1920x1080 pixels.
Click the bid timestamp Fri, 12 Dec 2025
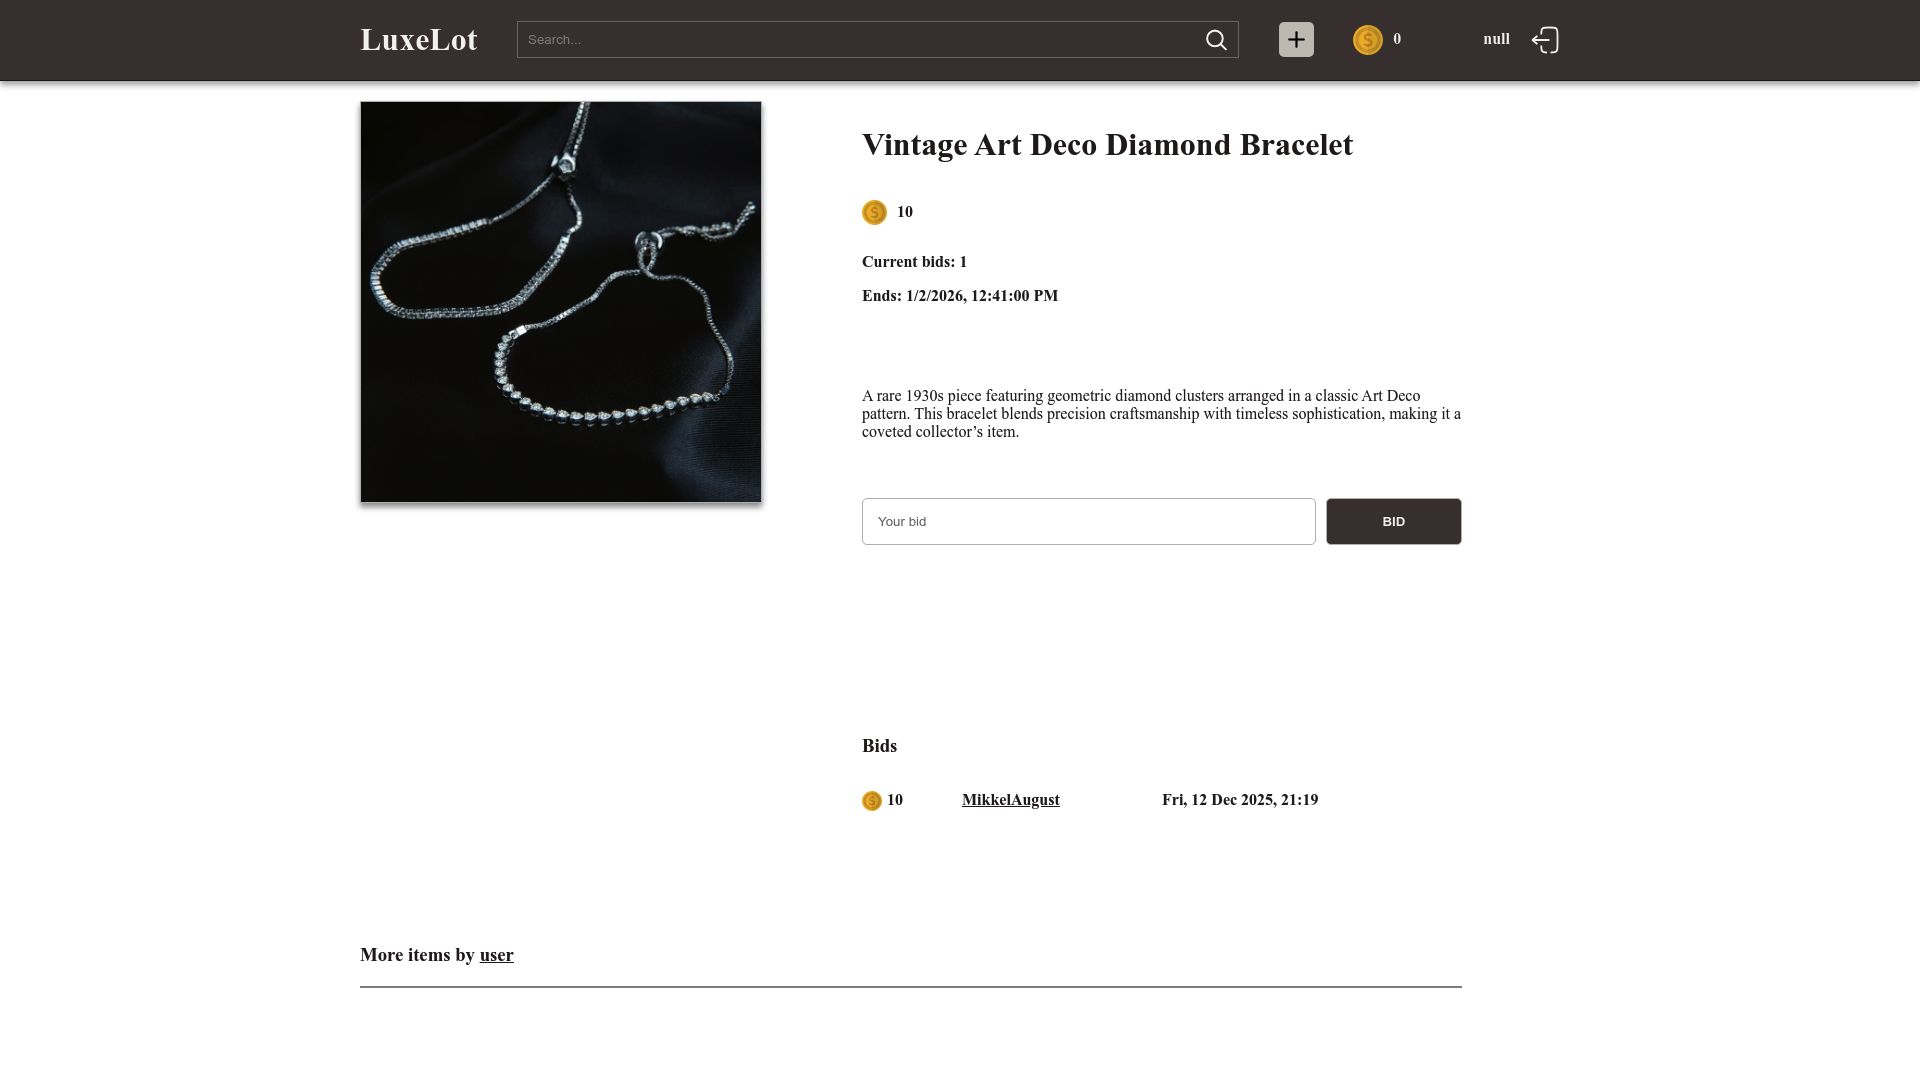(x=1239, y=800)
